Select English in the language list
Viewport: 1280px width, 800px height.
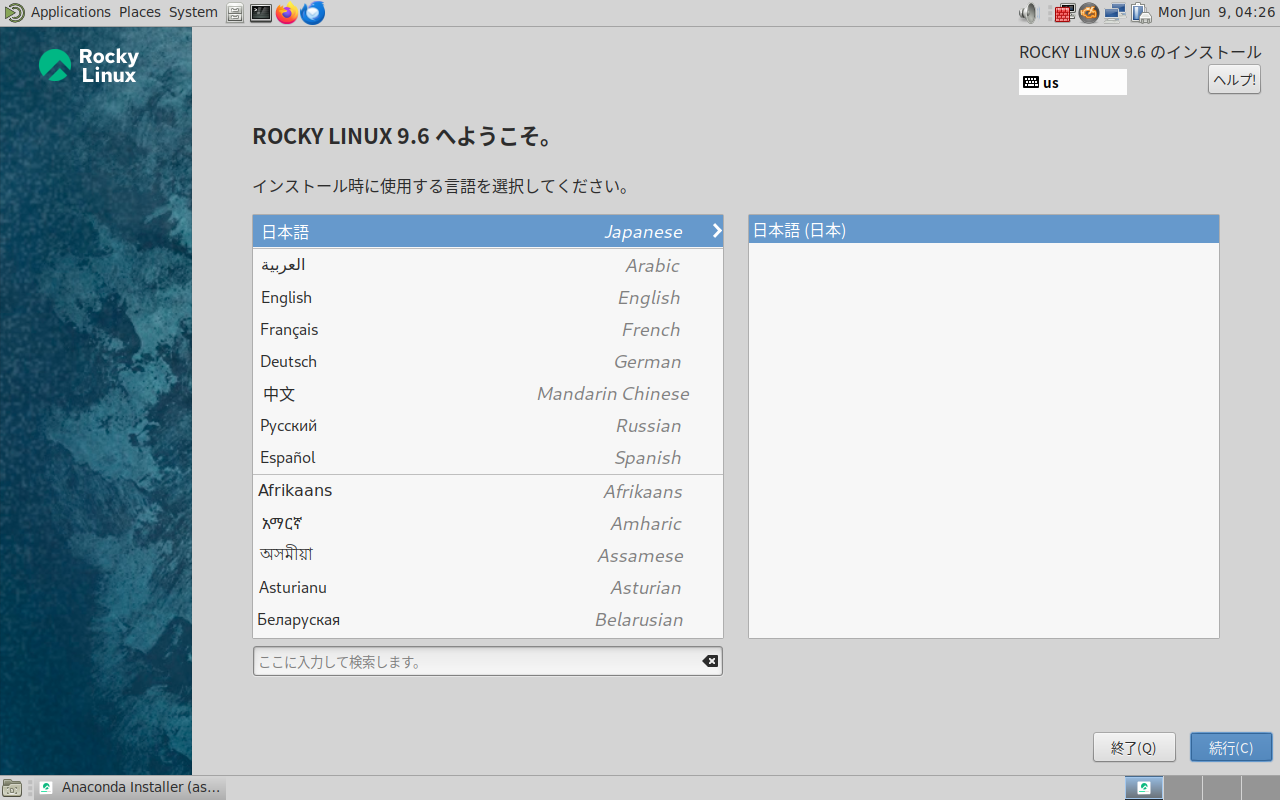488,297
